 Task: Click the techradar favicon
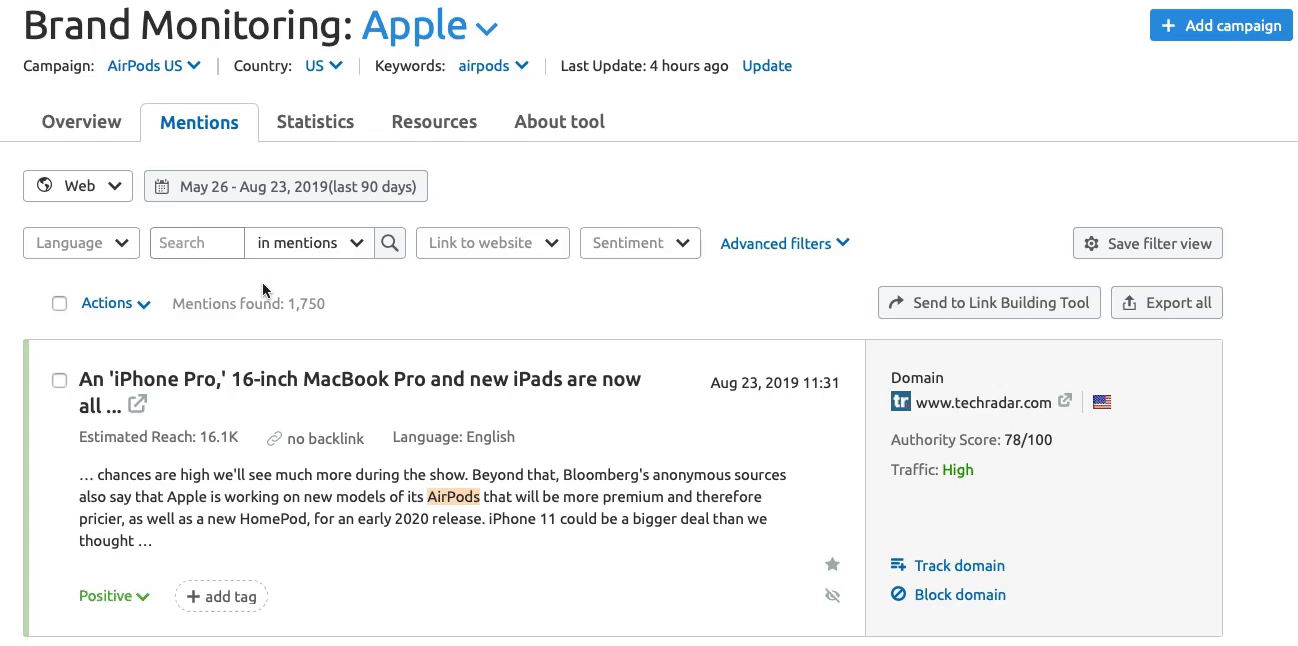(x=901, y=402)
